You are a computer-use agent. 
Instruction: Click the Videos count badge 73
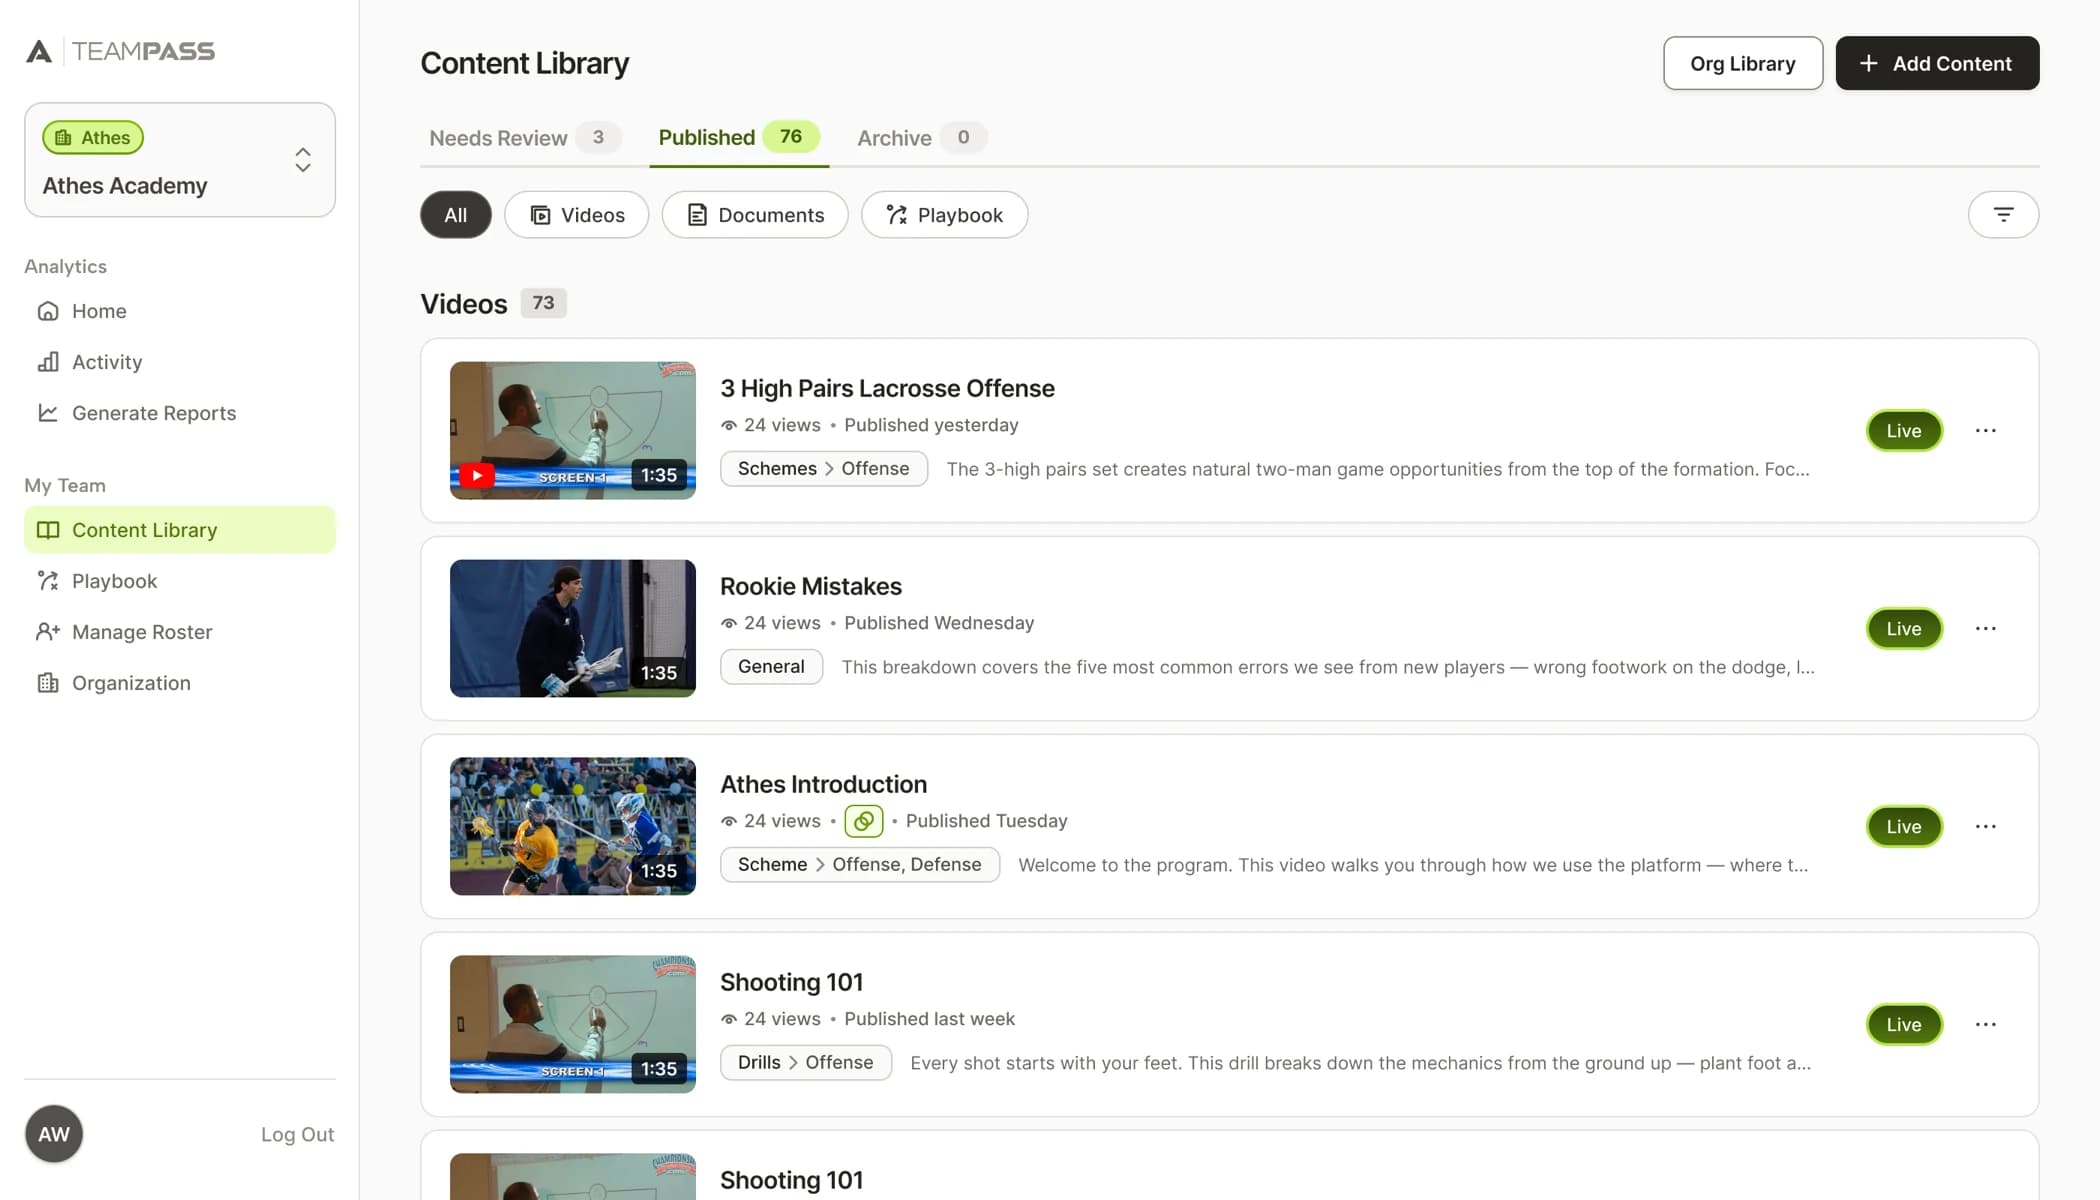pos(543,303)
